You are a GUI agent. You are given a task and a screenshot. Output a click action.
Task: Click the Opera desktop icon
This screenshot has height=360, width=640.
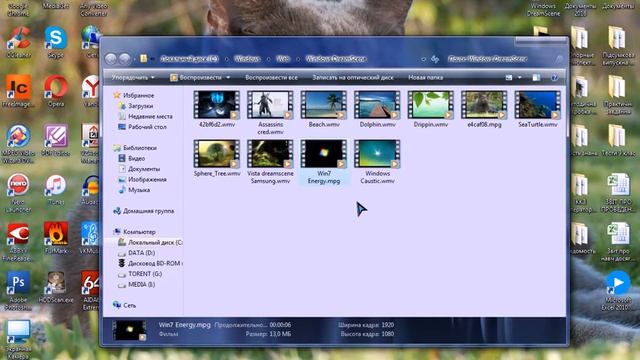click(x=56, y=91)
